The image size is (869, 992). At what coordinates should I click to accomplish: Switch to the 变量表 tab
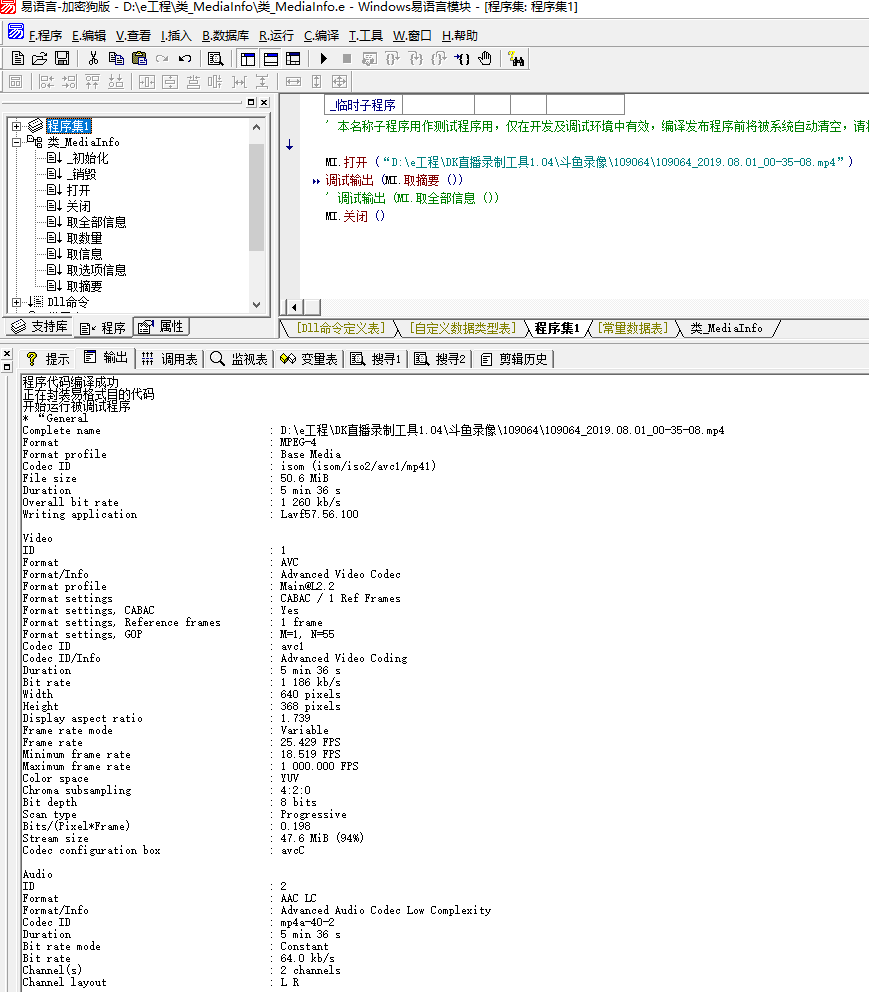click(309, 359)
